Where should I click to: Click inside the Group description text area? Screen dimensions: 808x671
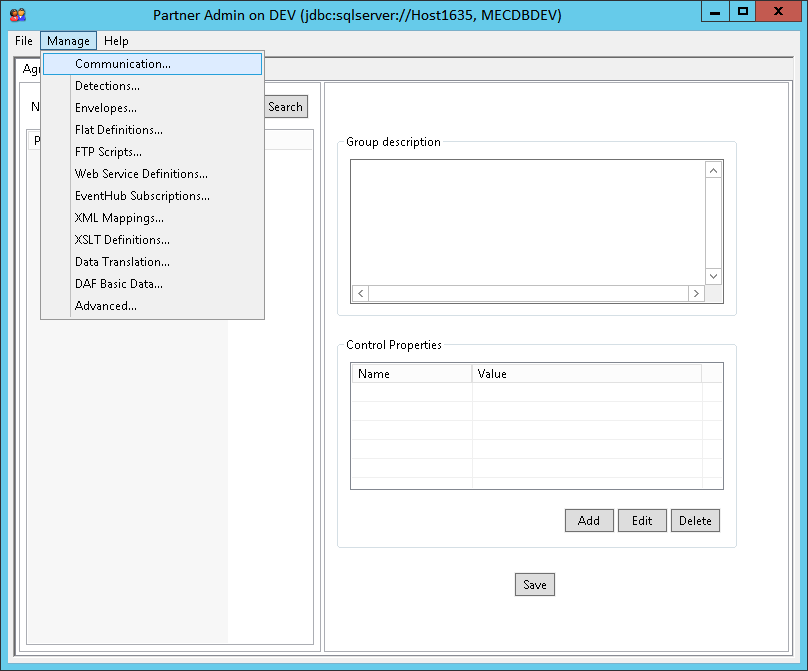(527, 222)
